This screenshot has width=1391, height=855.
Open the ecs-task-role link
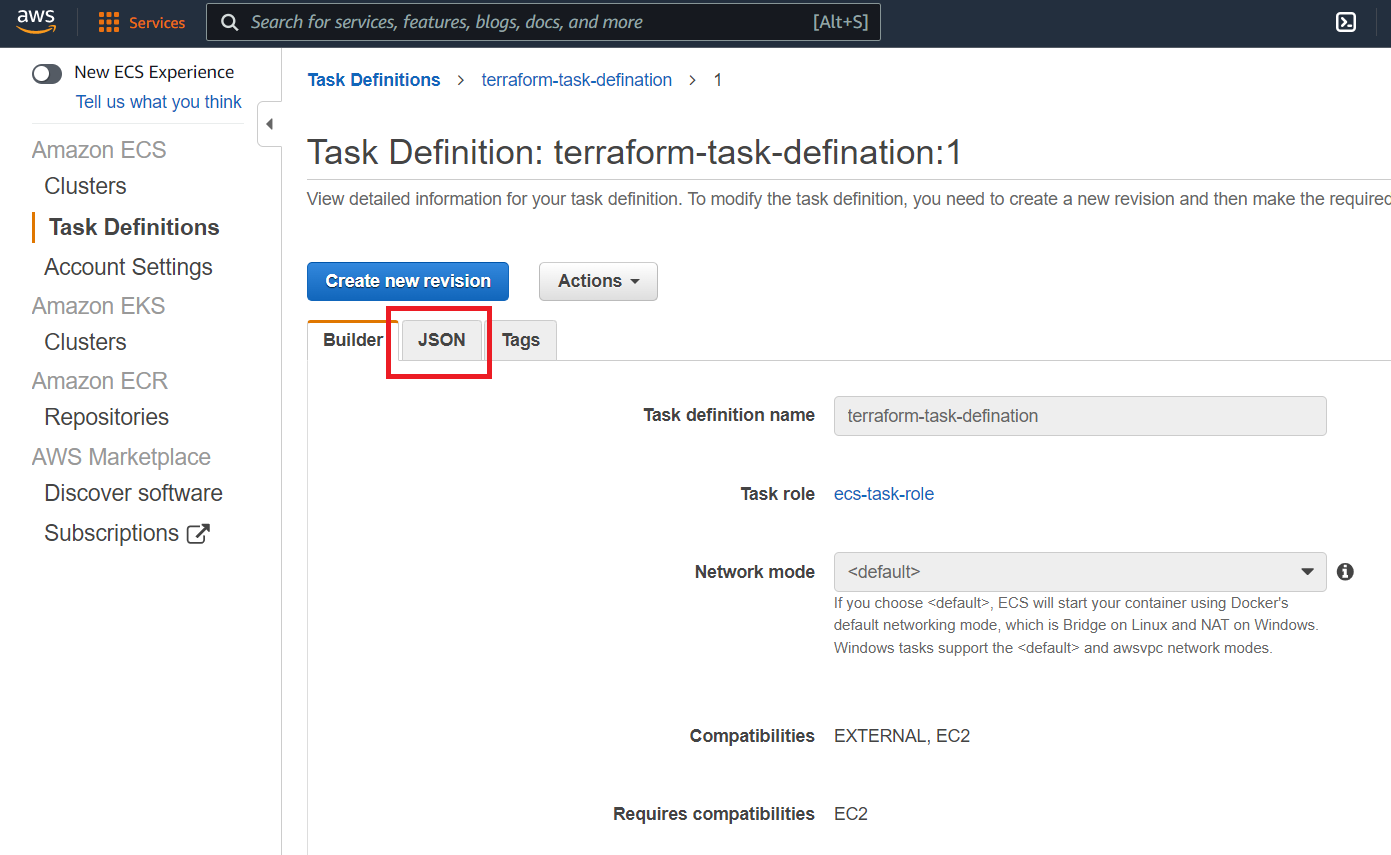pyautogui.click(x=884, y=494)
